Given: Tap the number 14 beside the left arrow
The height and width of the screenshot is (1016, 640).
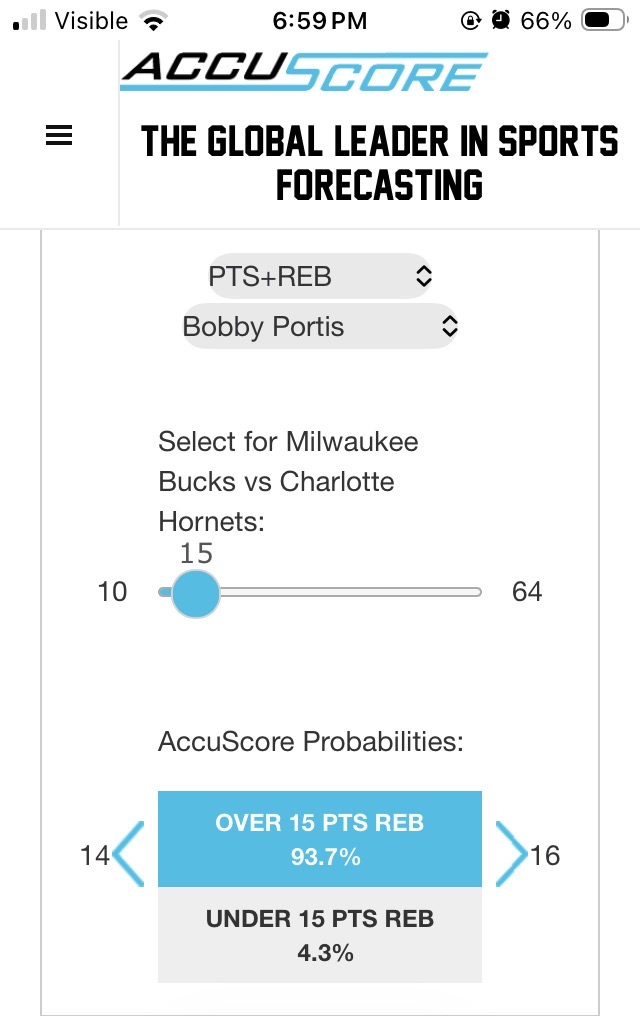Looking at the screenshot, I should coord(95,855).
